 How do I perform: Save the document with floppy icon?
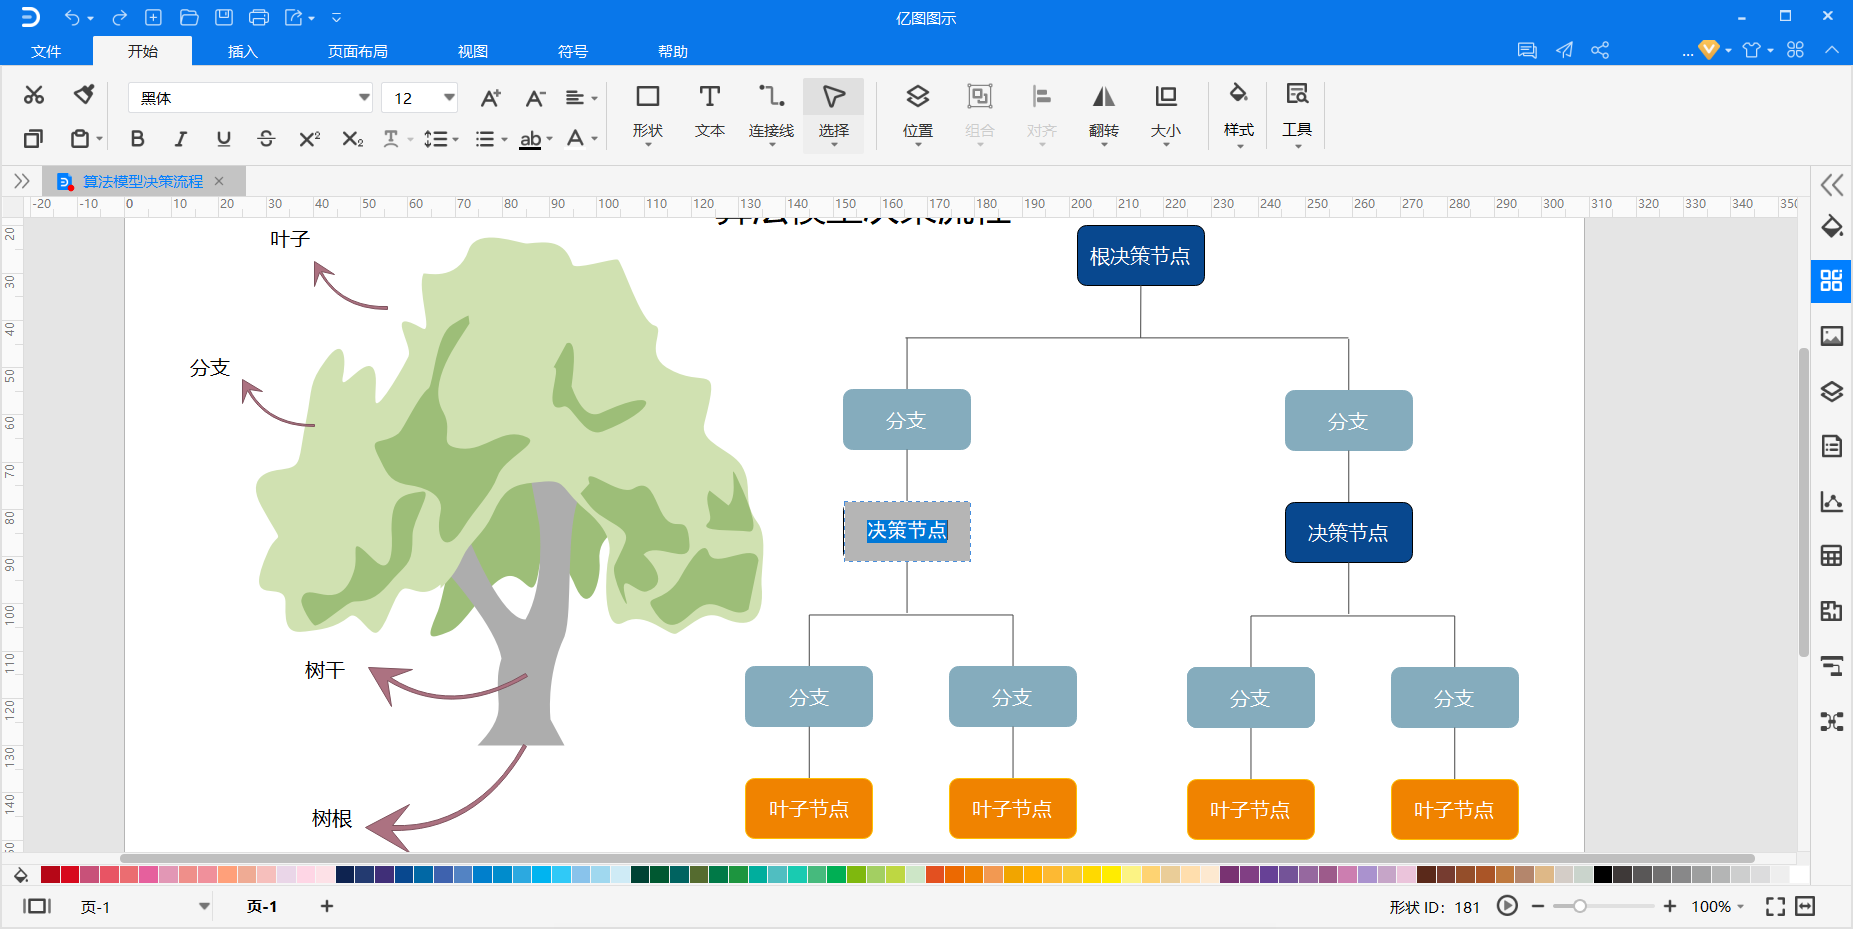224,18
